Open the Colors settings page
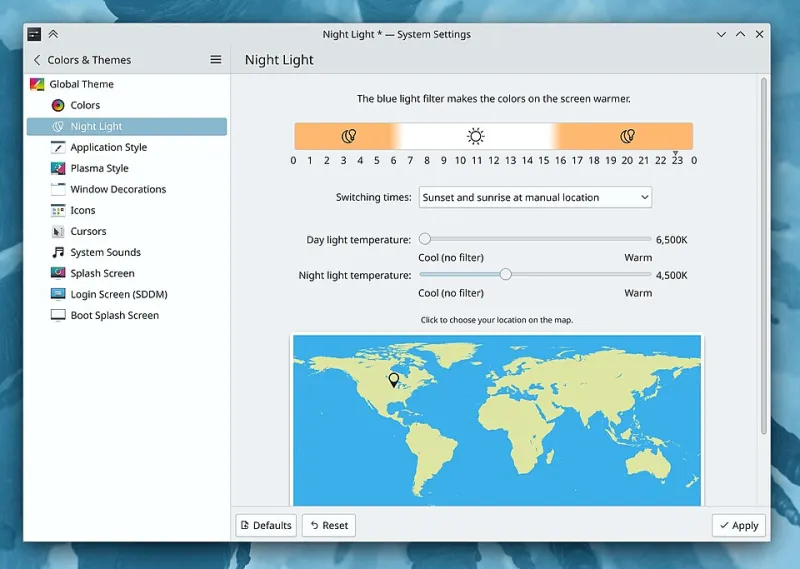The image size is (800, 569). (x=127, y=105)
